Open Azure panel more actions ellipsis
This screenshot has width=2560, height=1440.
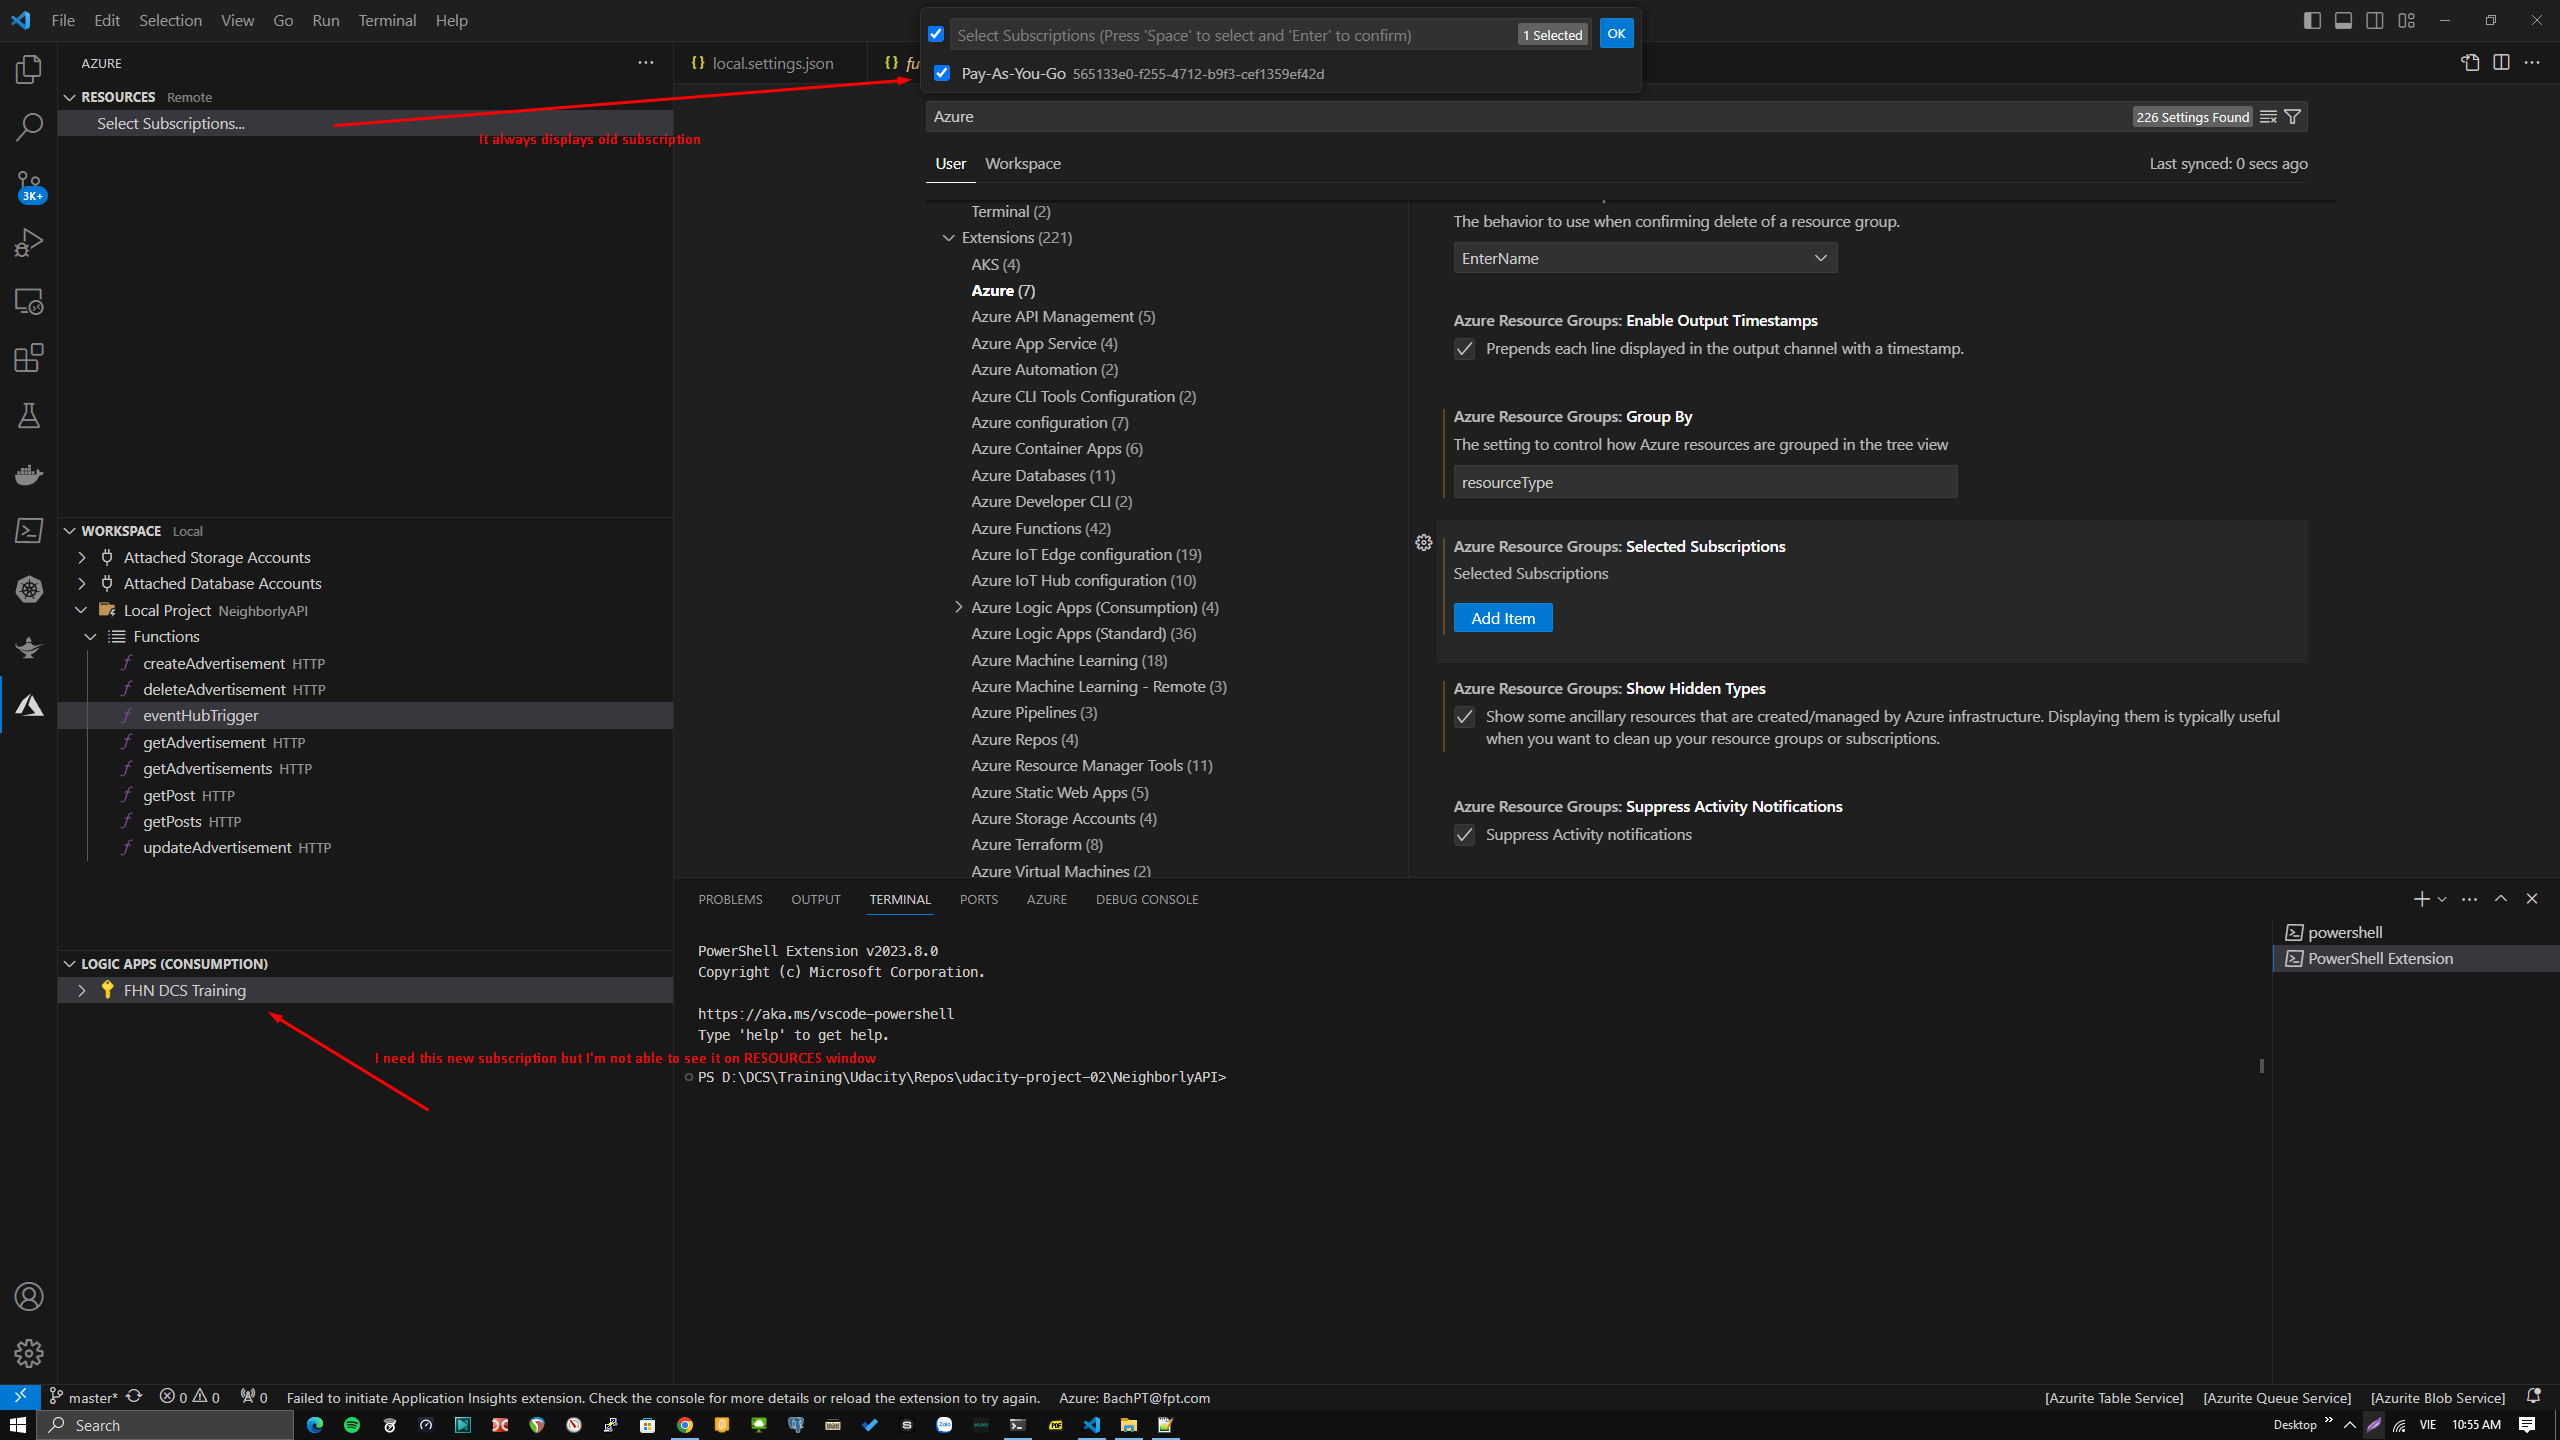coord(646,63)
